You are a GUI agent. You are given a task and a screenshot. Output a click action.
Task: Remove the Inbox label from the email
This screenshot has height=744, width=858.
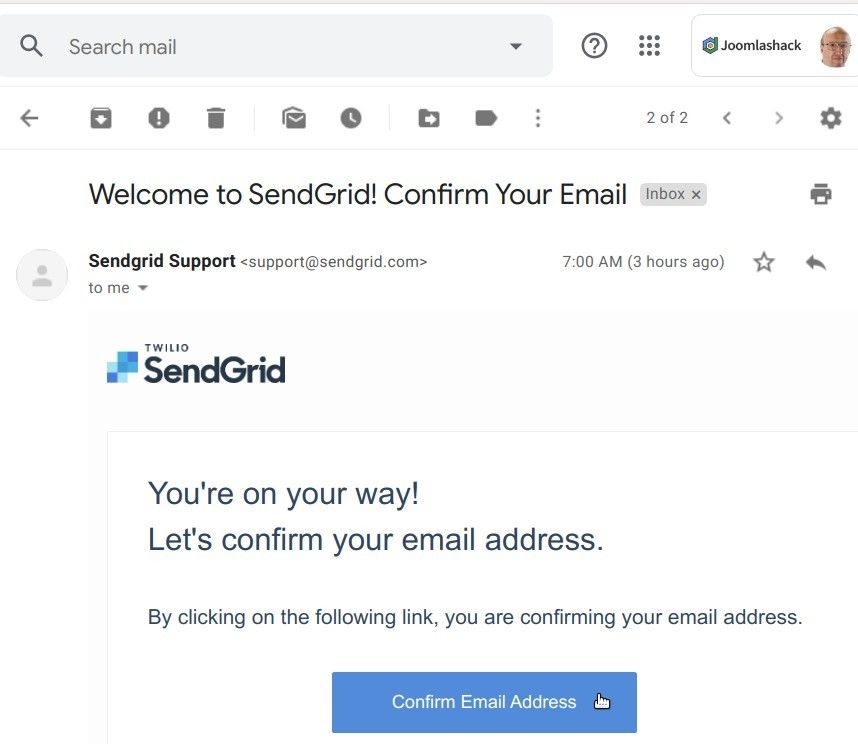(696, 194)
